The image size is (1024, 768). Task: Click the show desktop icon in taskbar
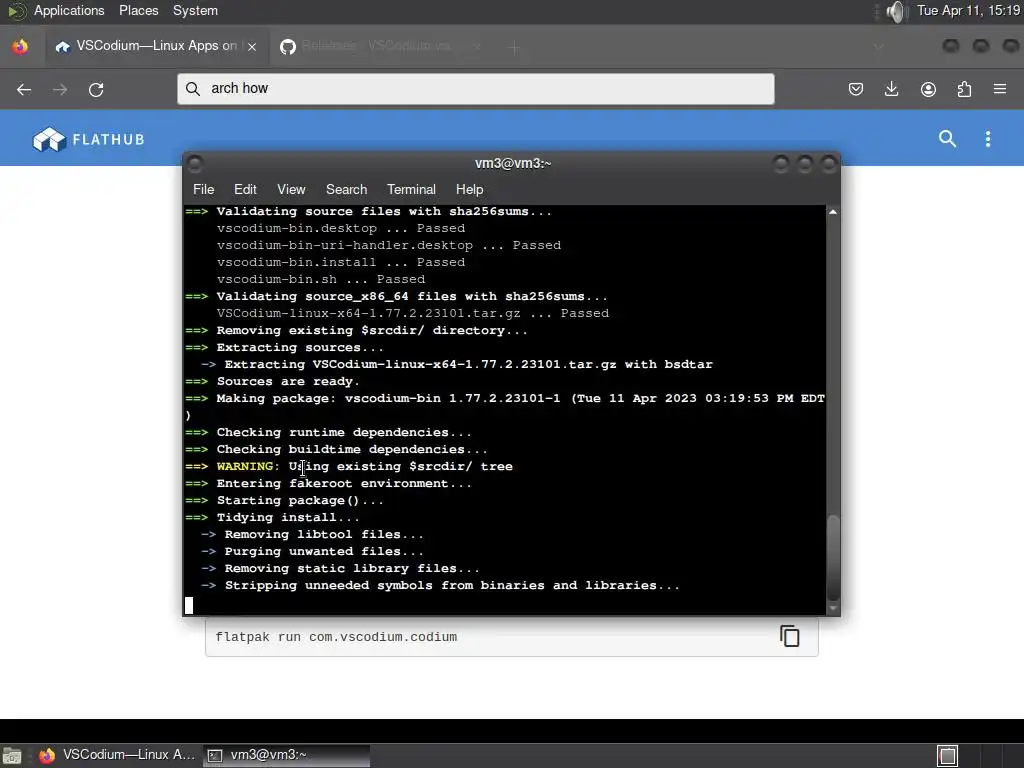(12, 756)
